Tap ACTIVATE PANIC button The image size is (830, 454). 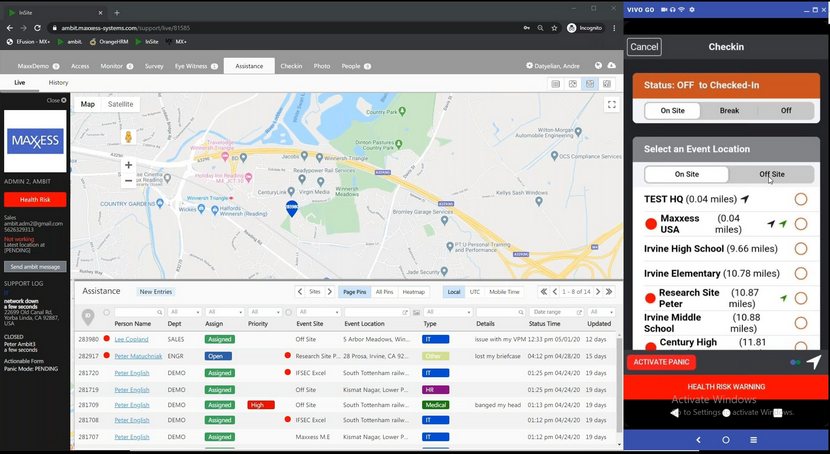click(x=661, y=362)
